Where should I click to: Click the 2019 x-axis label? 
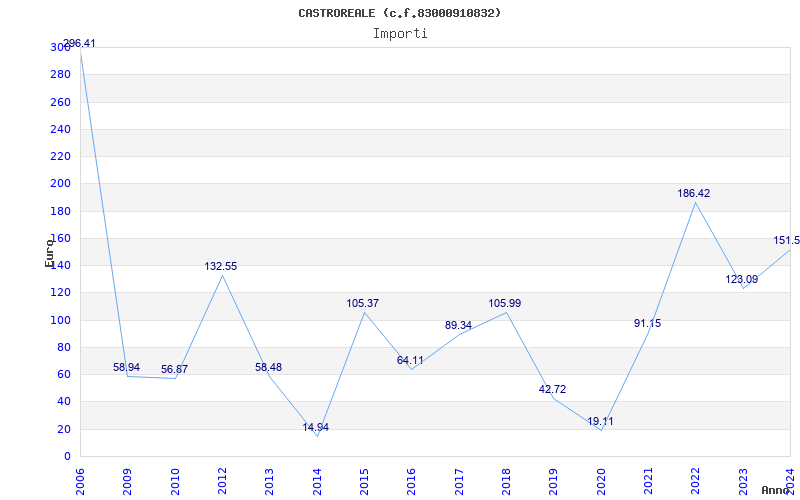tap(554, 482)
